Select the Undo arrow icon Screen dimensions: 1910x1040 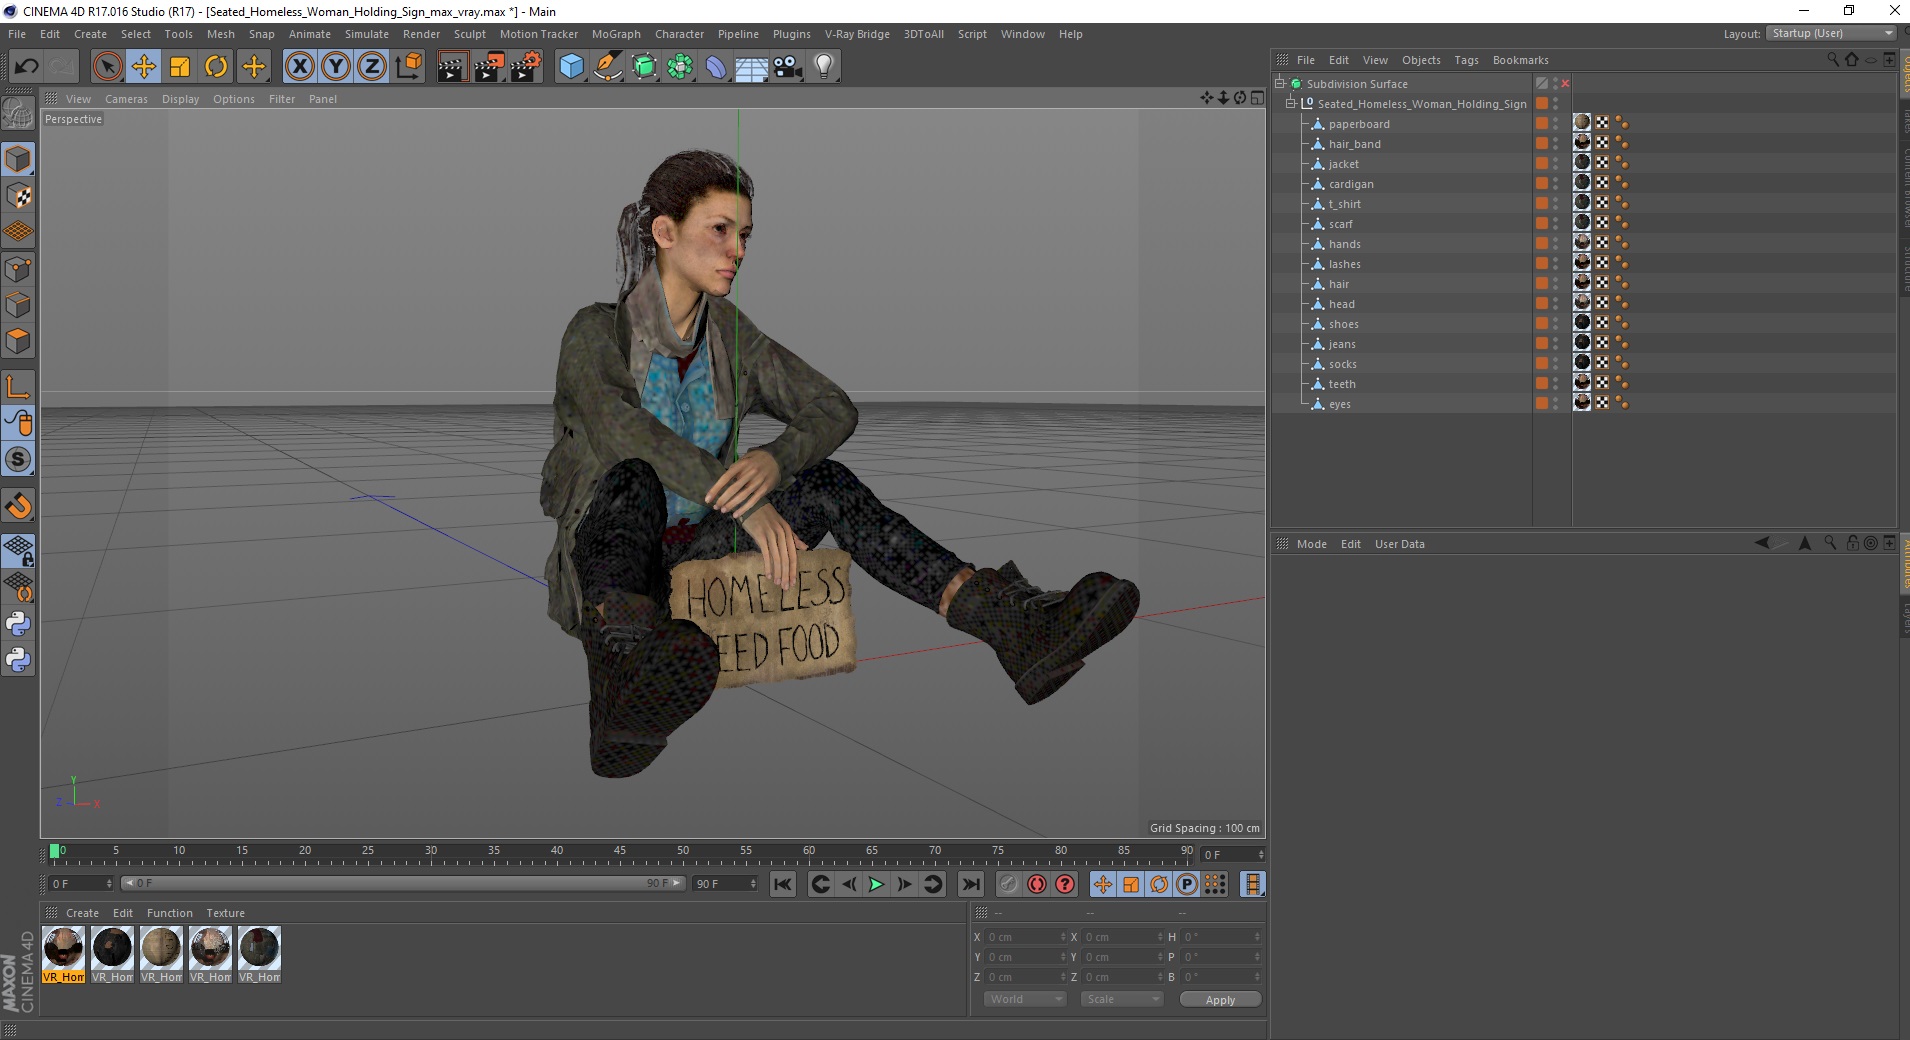pos(26,67)
